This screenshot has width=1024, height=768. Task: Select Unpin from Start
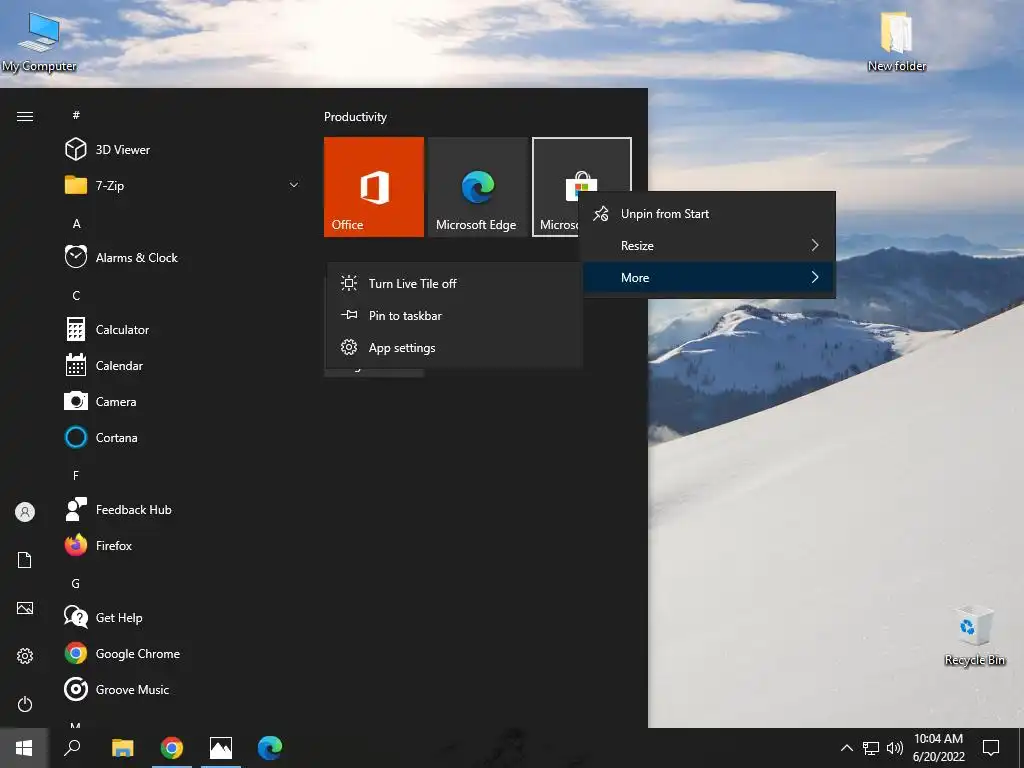pos(708,214)
